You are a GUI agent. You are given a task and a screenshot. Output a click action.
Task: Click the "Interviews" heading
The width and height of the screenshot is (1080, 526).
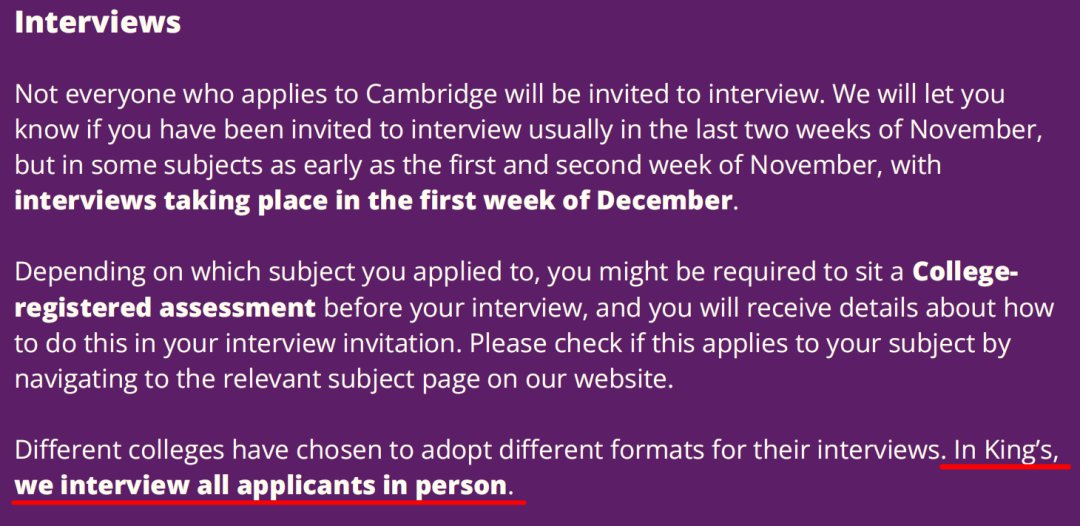point(97,22)
